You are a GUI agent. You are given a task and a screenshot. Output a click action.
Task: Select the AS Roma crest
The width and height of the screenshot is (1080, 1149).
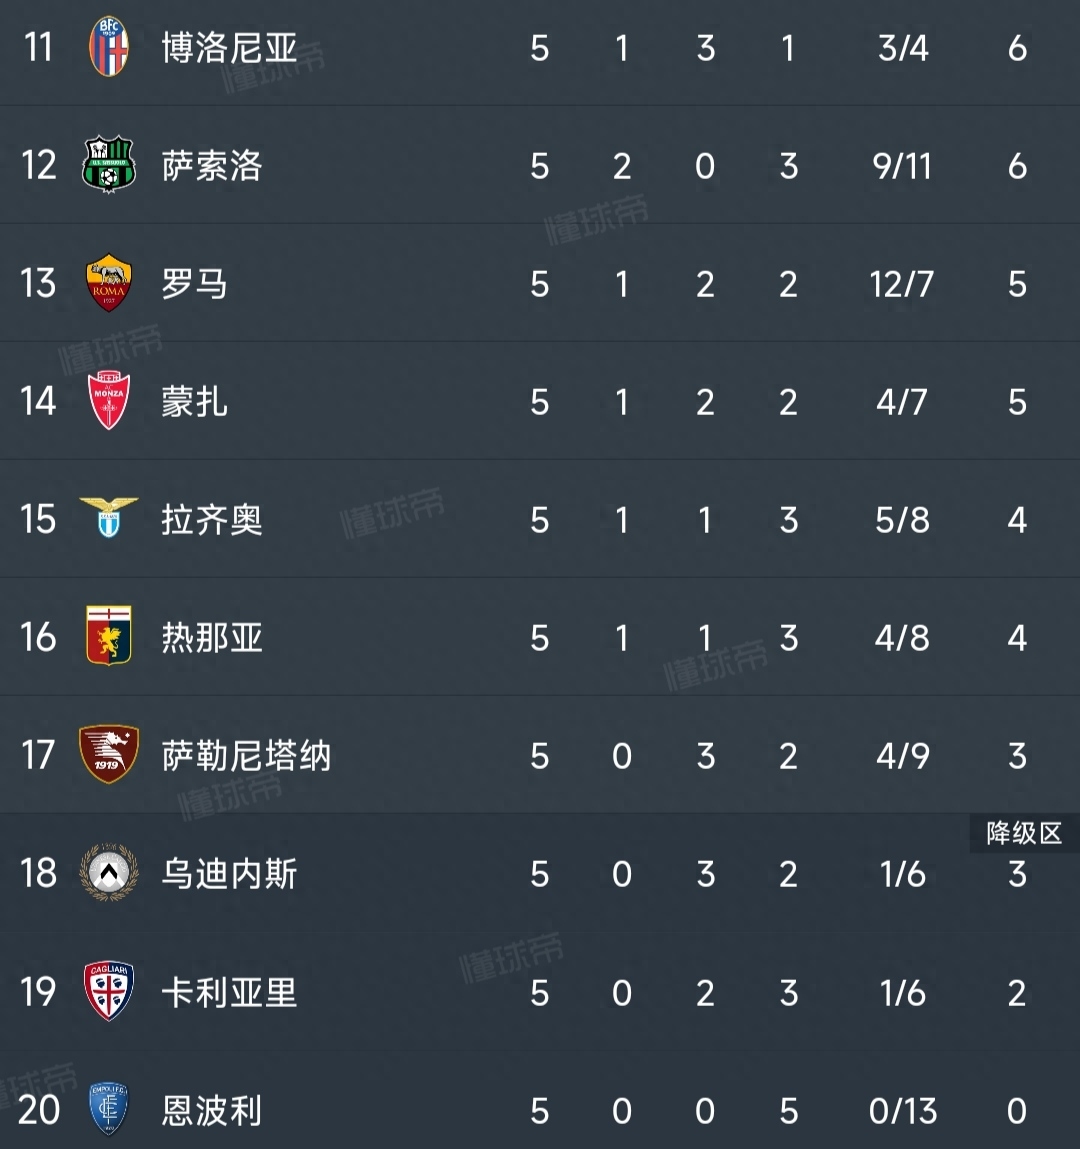[x=108, y=283]
